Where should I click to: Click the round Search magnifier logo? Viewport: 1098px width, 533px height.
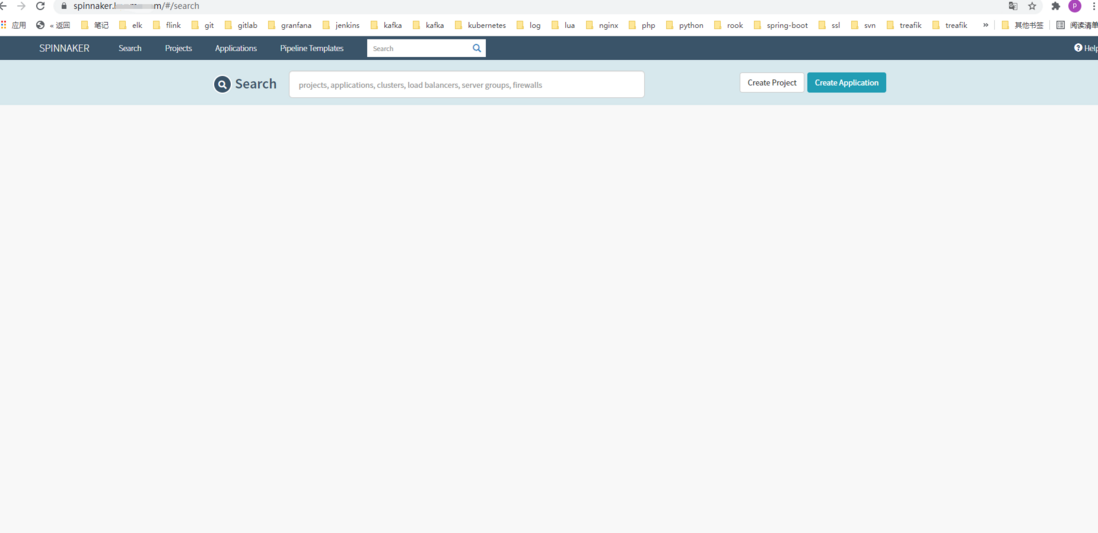click(222, 85)
